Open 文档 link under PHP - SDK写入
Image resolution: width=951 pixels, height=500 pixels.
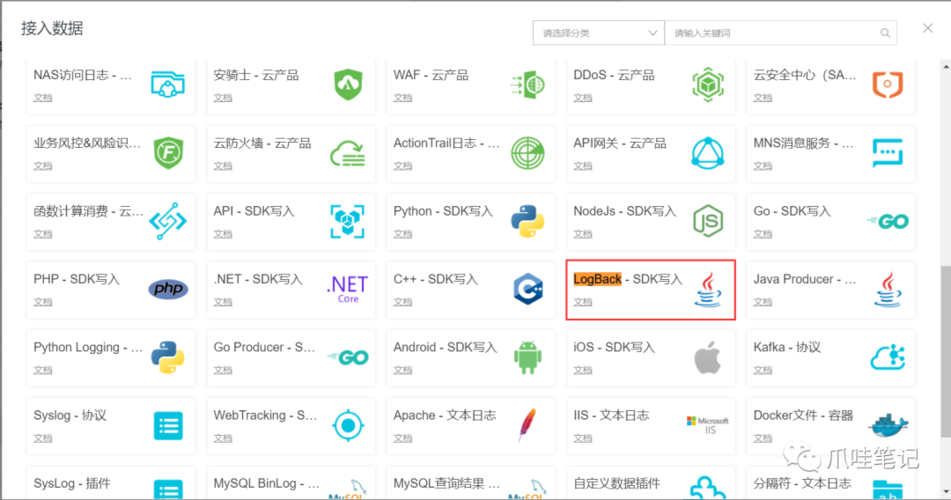pos(42,302)
